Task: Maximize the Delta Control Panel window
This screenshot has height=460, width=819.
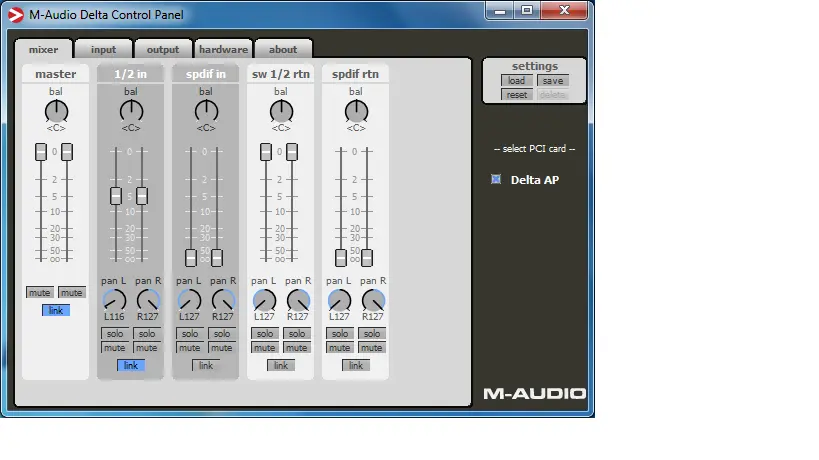Action: (526, 10)
